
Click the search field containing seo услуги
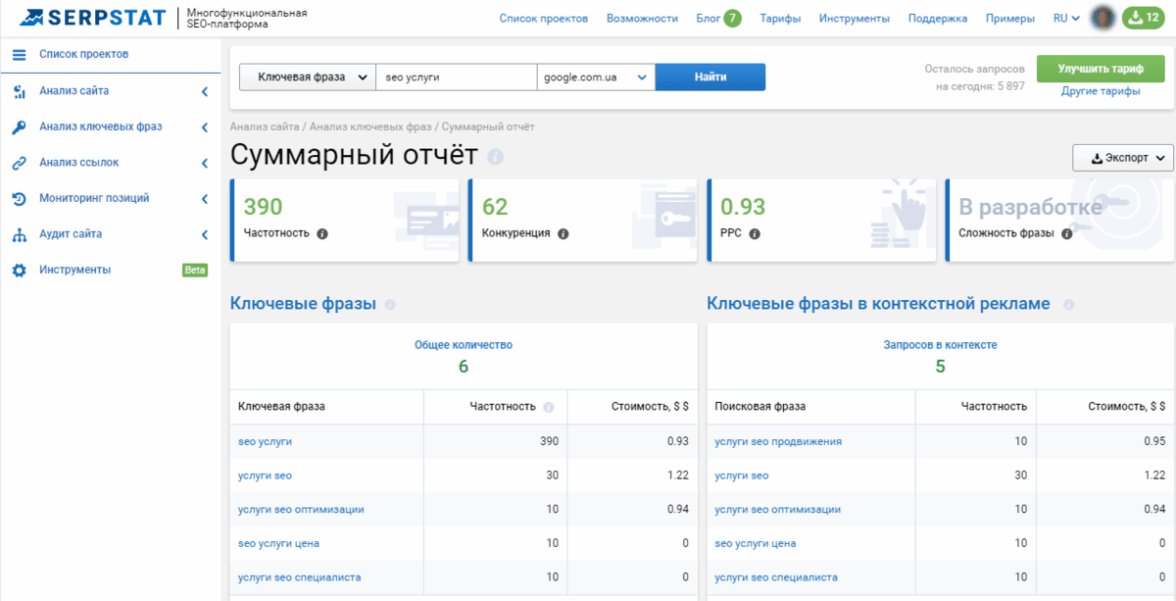[x=455, y=77]
